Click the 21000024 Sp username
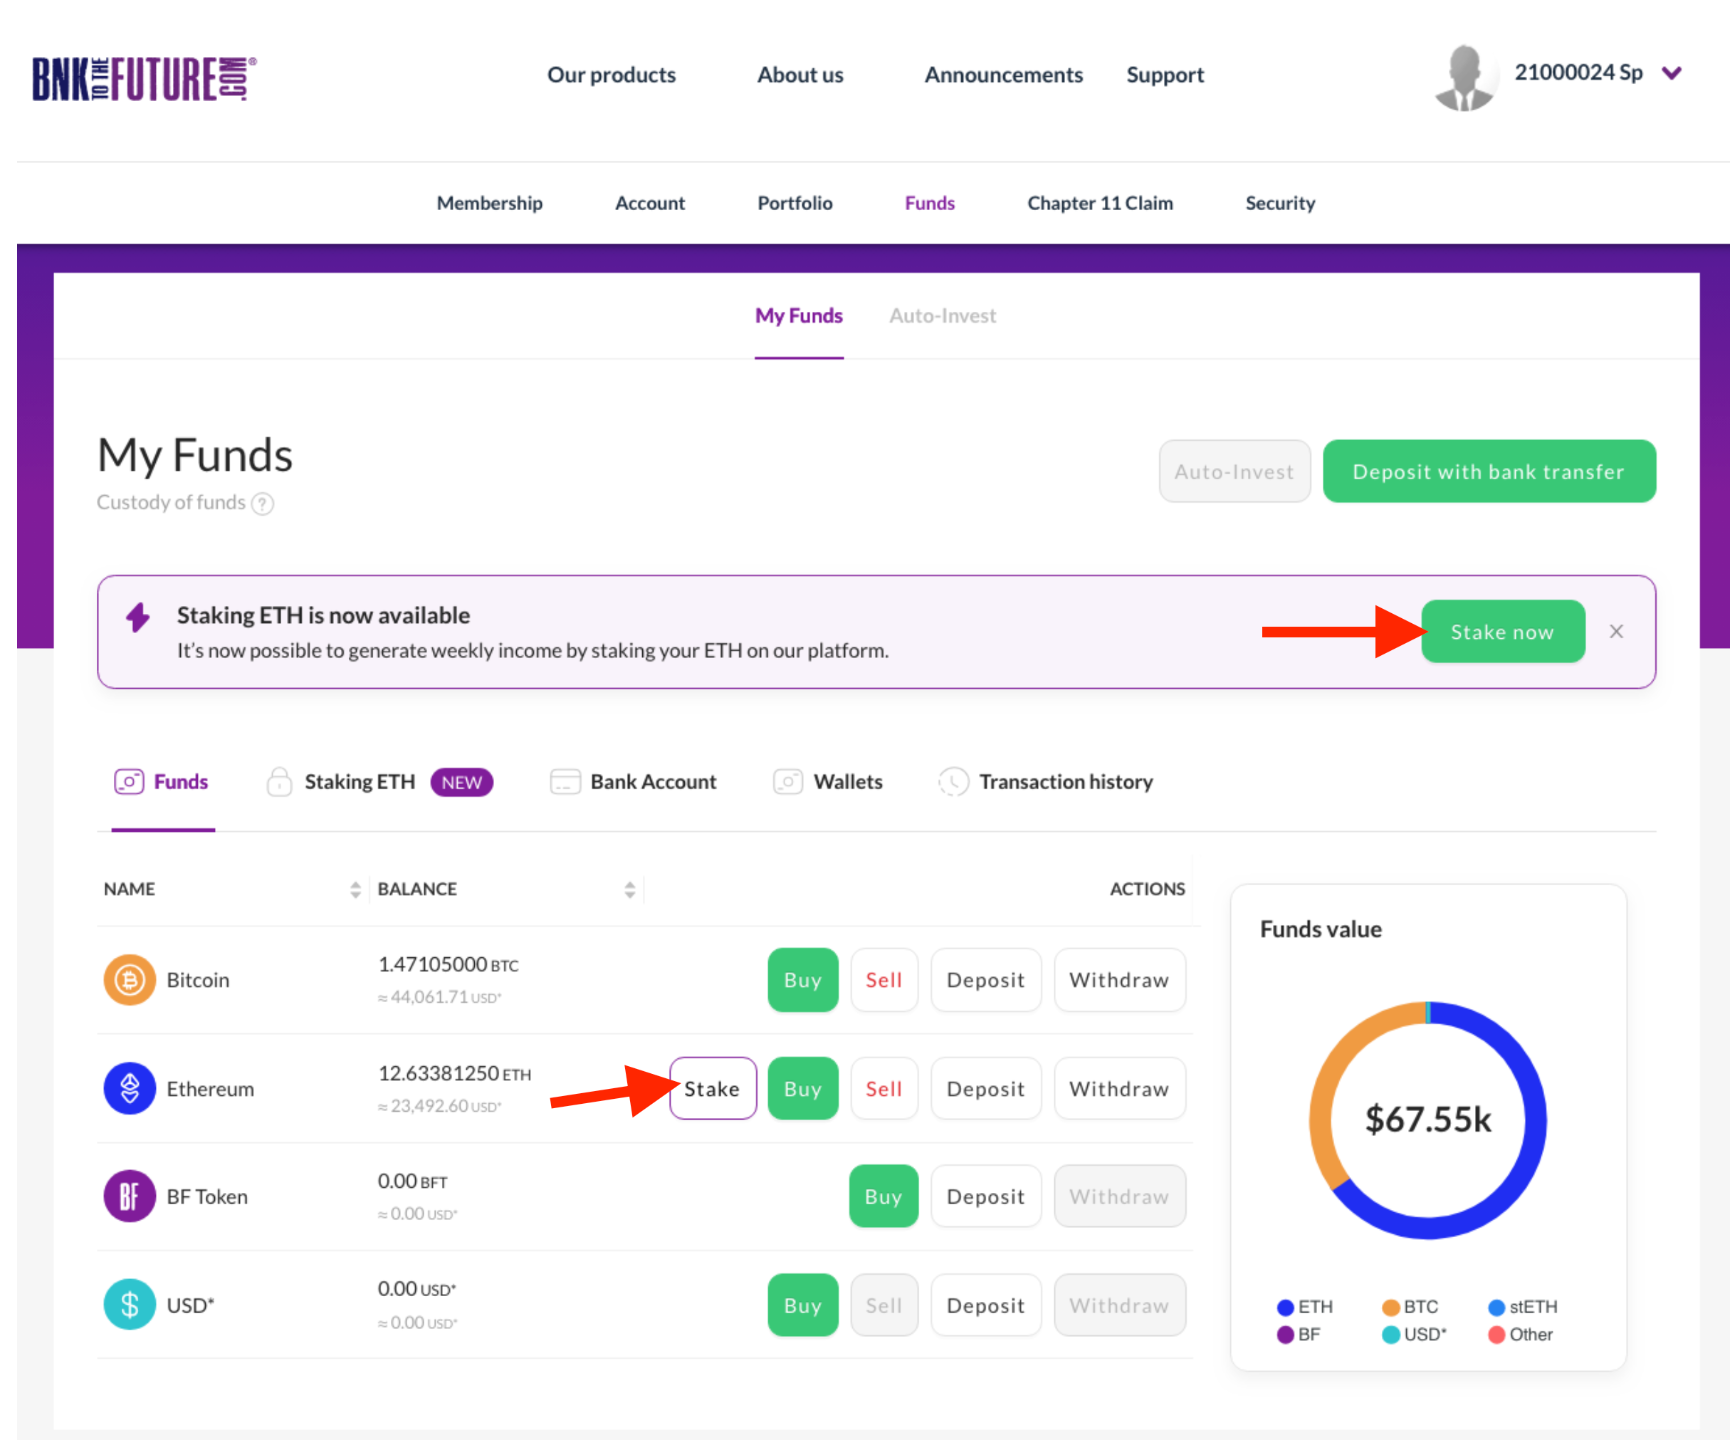Image resolution: width=1730 pixels, height=1440 pixels. tap(1579, 73)
